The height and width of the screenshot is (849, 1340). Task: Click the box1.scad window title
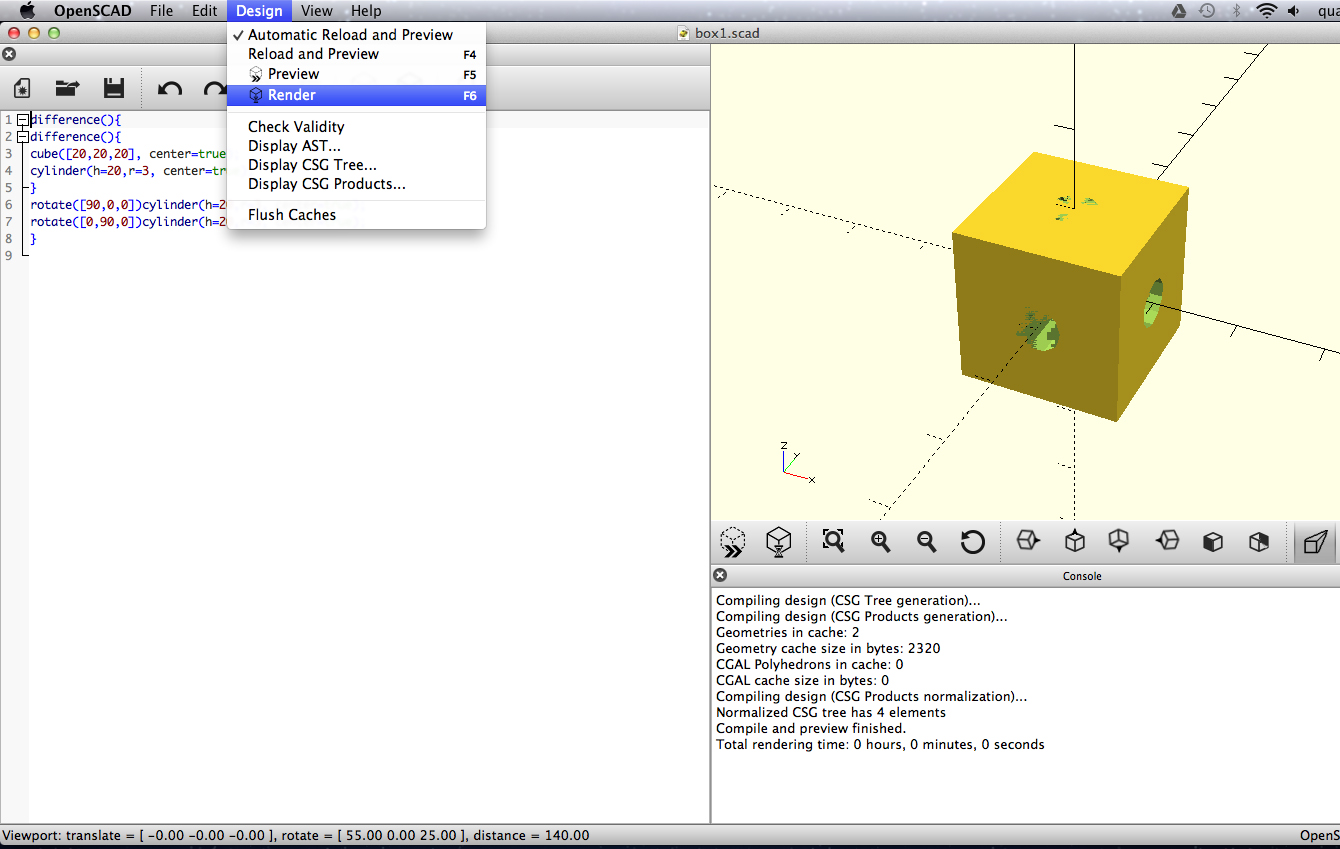pos(727,33)
